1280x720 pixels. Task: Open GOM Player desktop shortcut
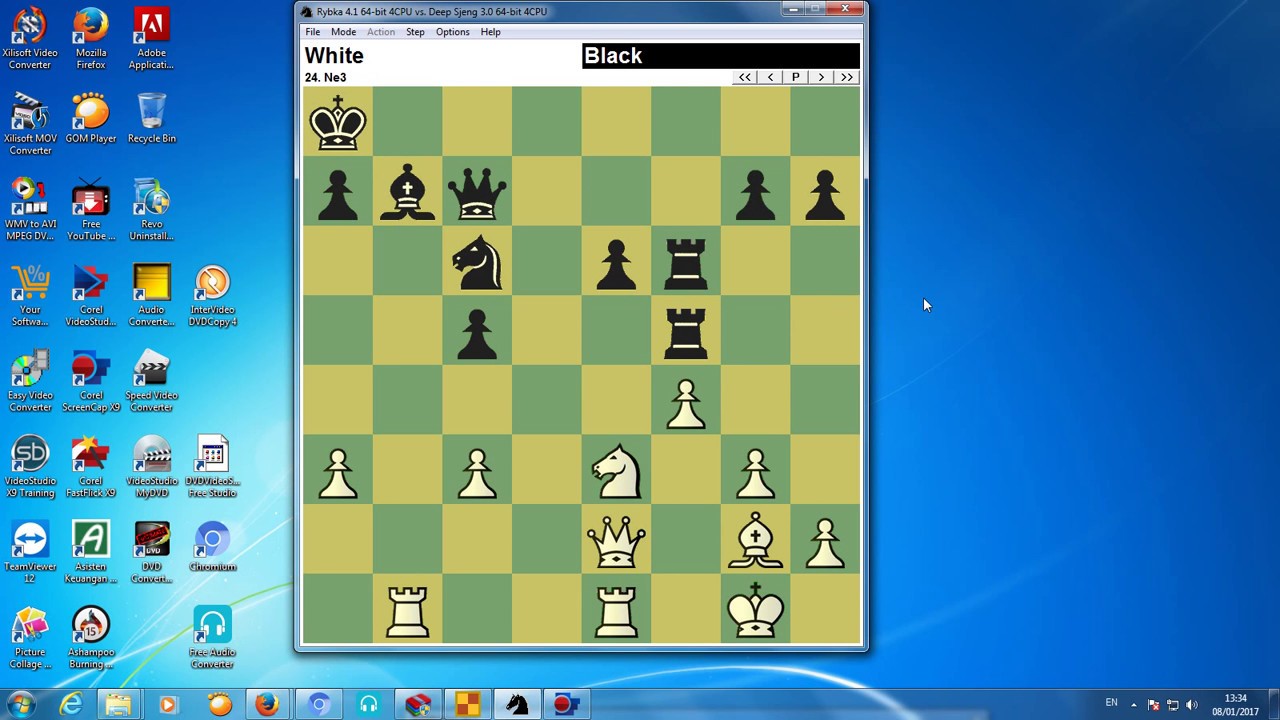point(90,118)
